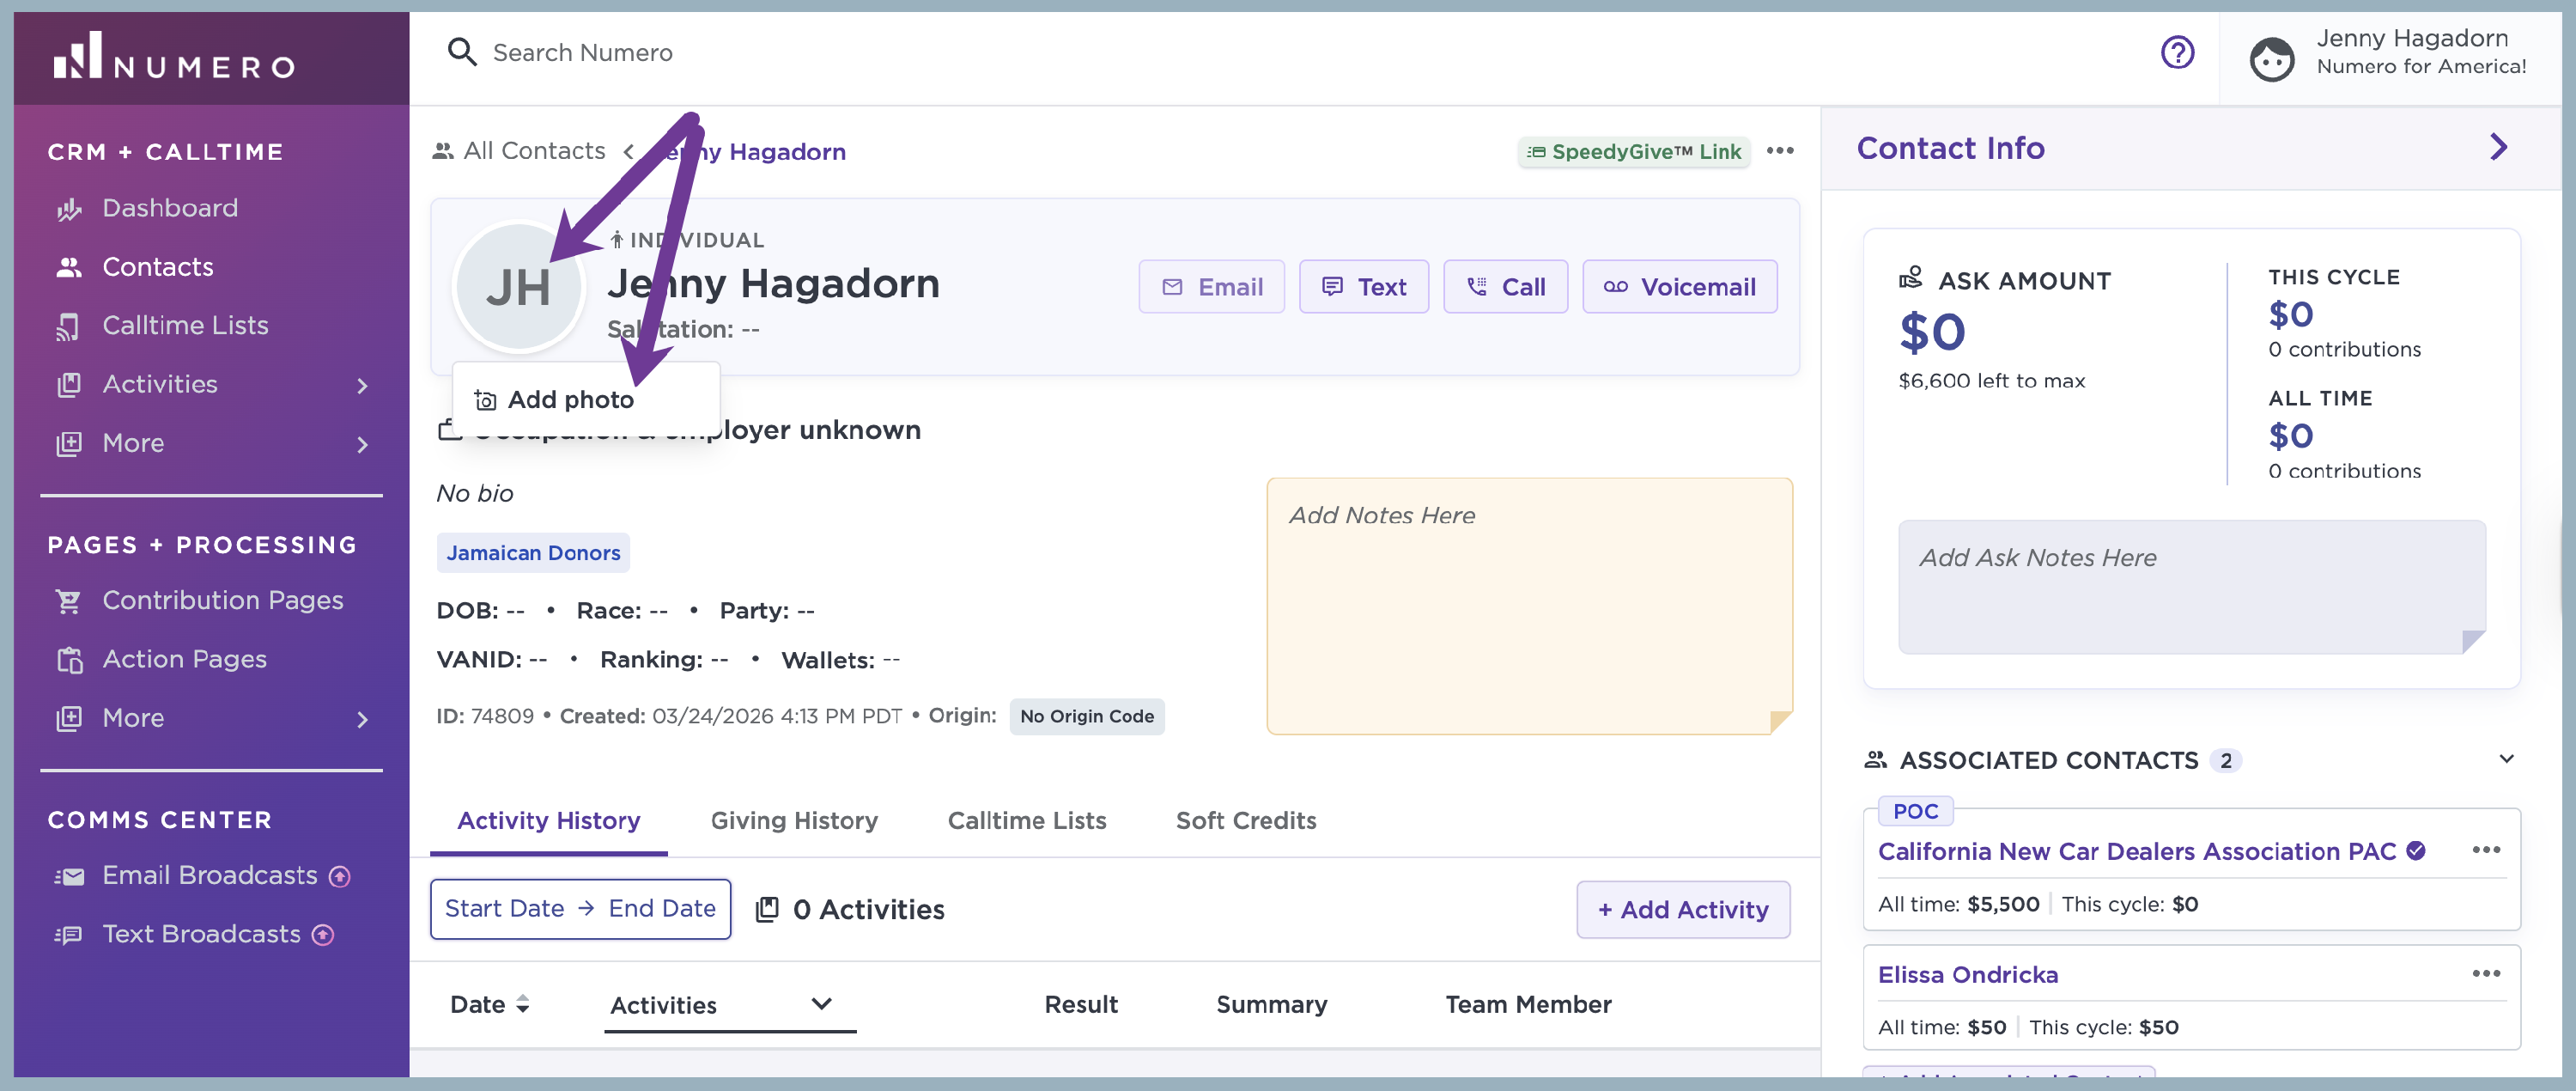
Task: Click the JH contact avatar circle
Action: coord(518,287)
